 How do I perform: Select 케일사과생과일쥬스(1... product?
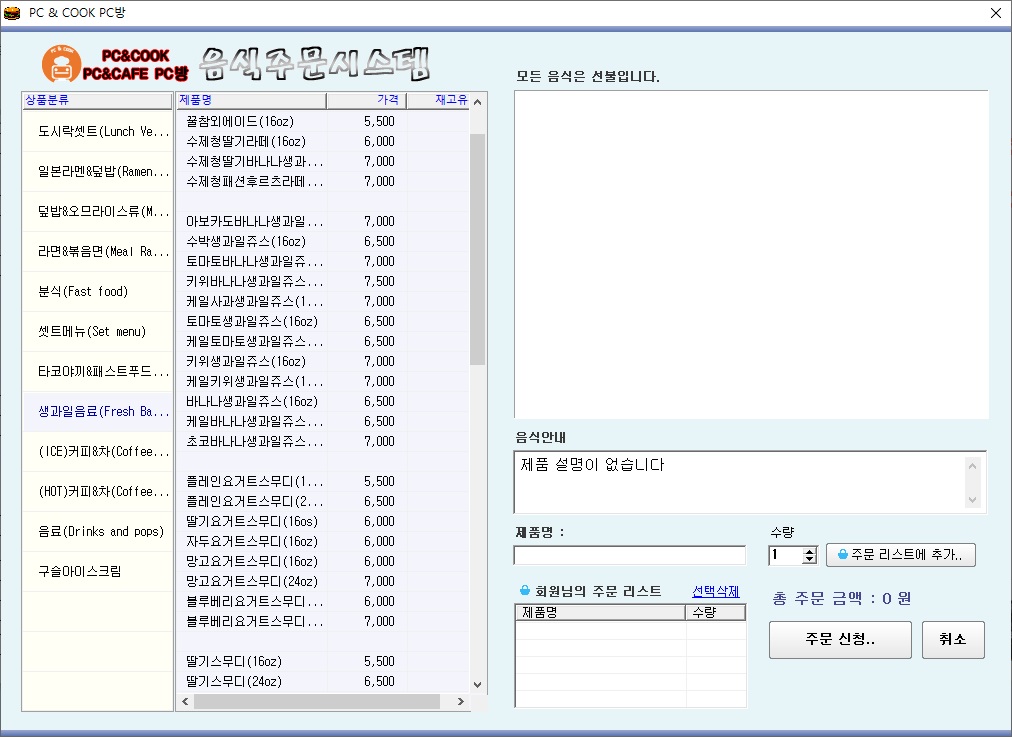(x=323, y=301)
